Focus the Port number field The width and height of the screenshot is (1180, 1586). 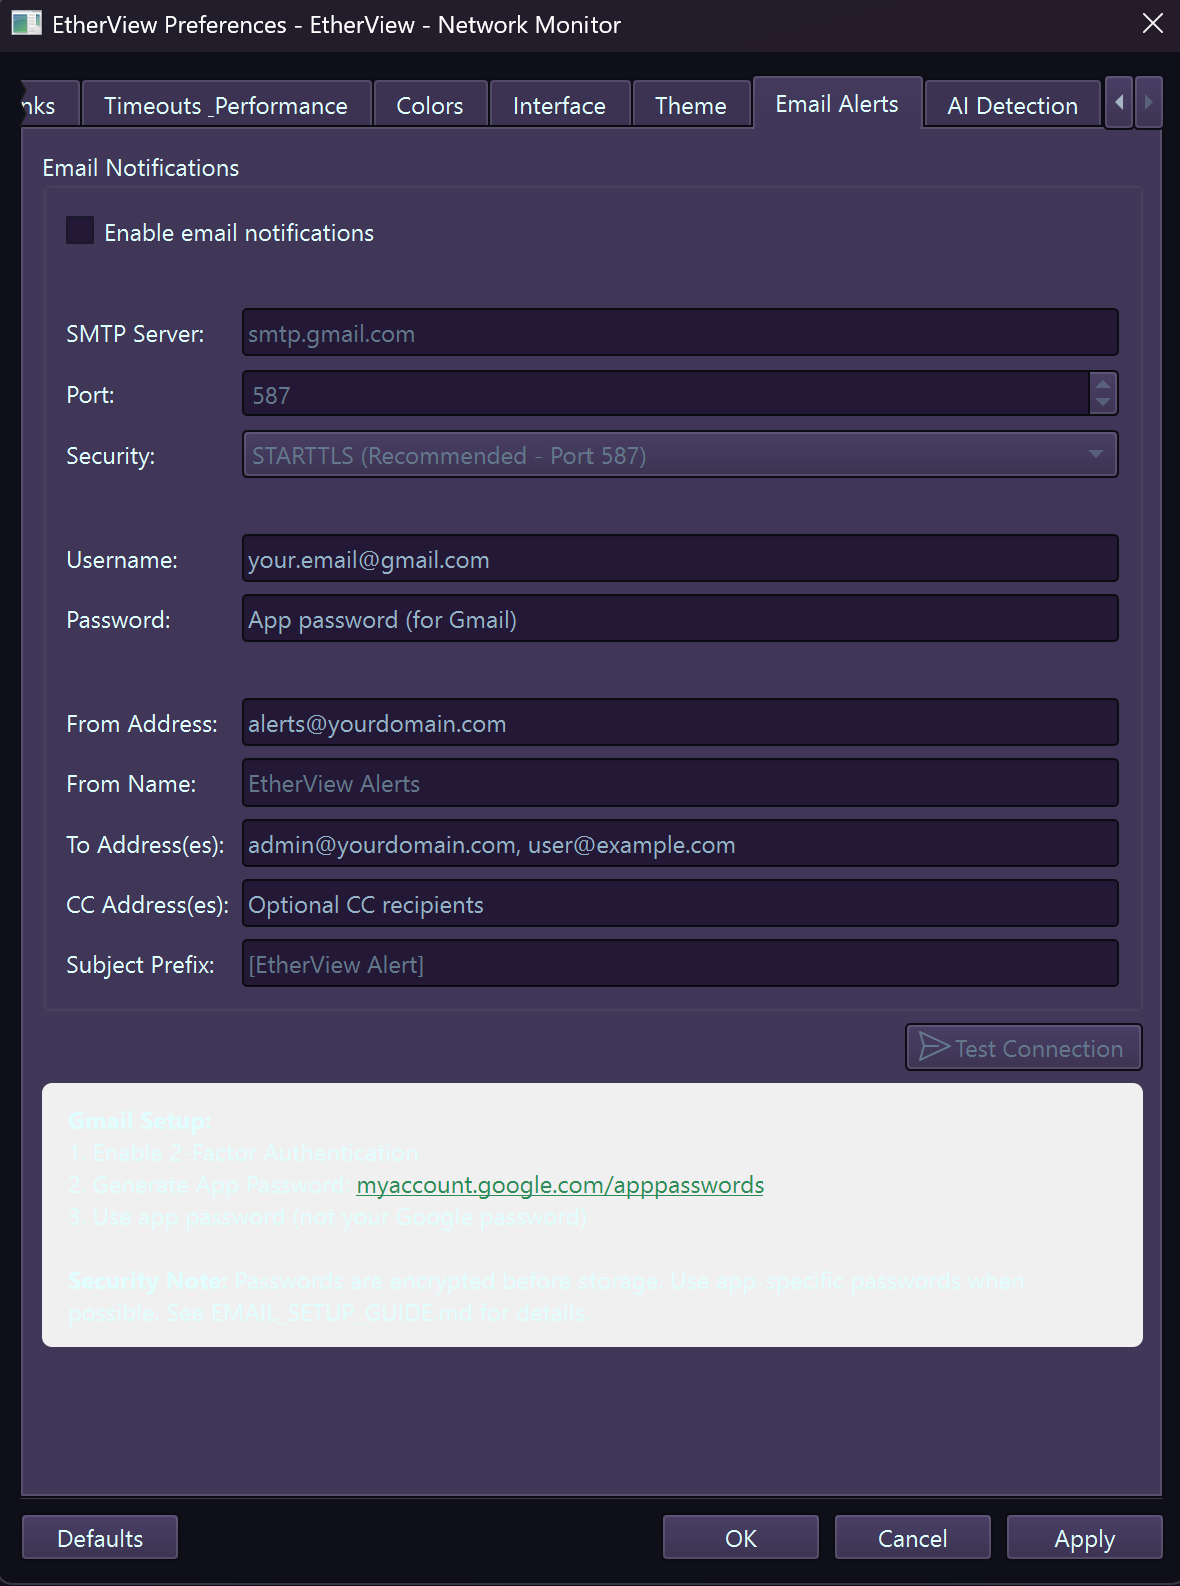pyautogui.click(x=666, y=393)
